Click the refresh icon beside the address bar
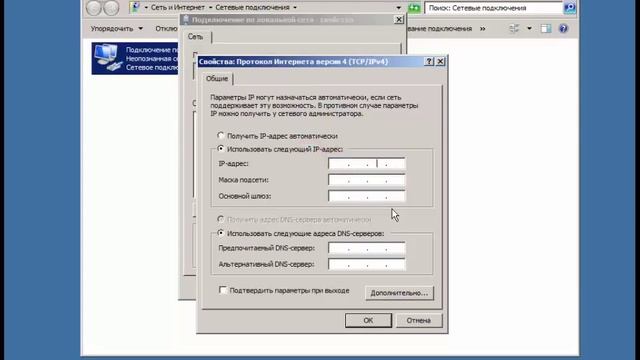Viewport: 640px width, 360px height. click(414, 8)
